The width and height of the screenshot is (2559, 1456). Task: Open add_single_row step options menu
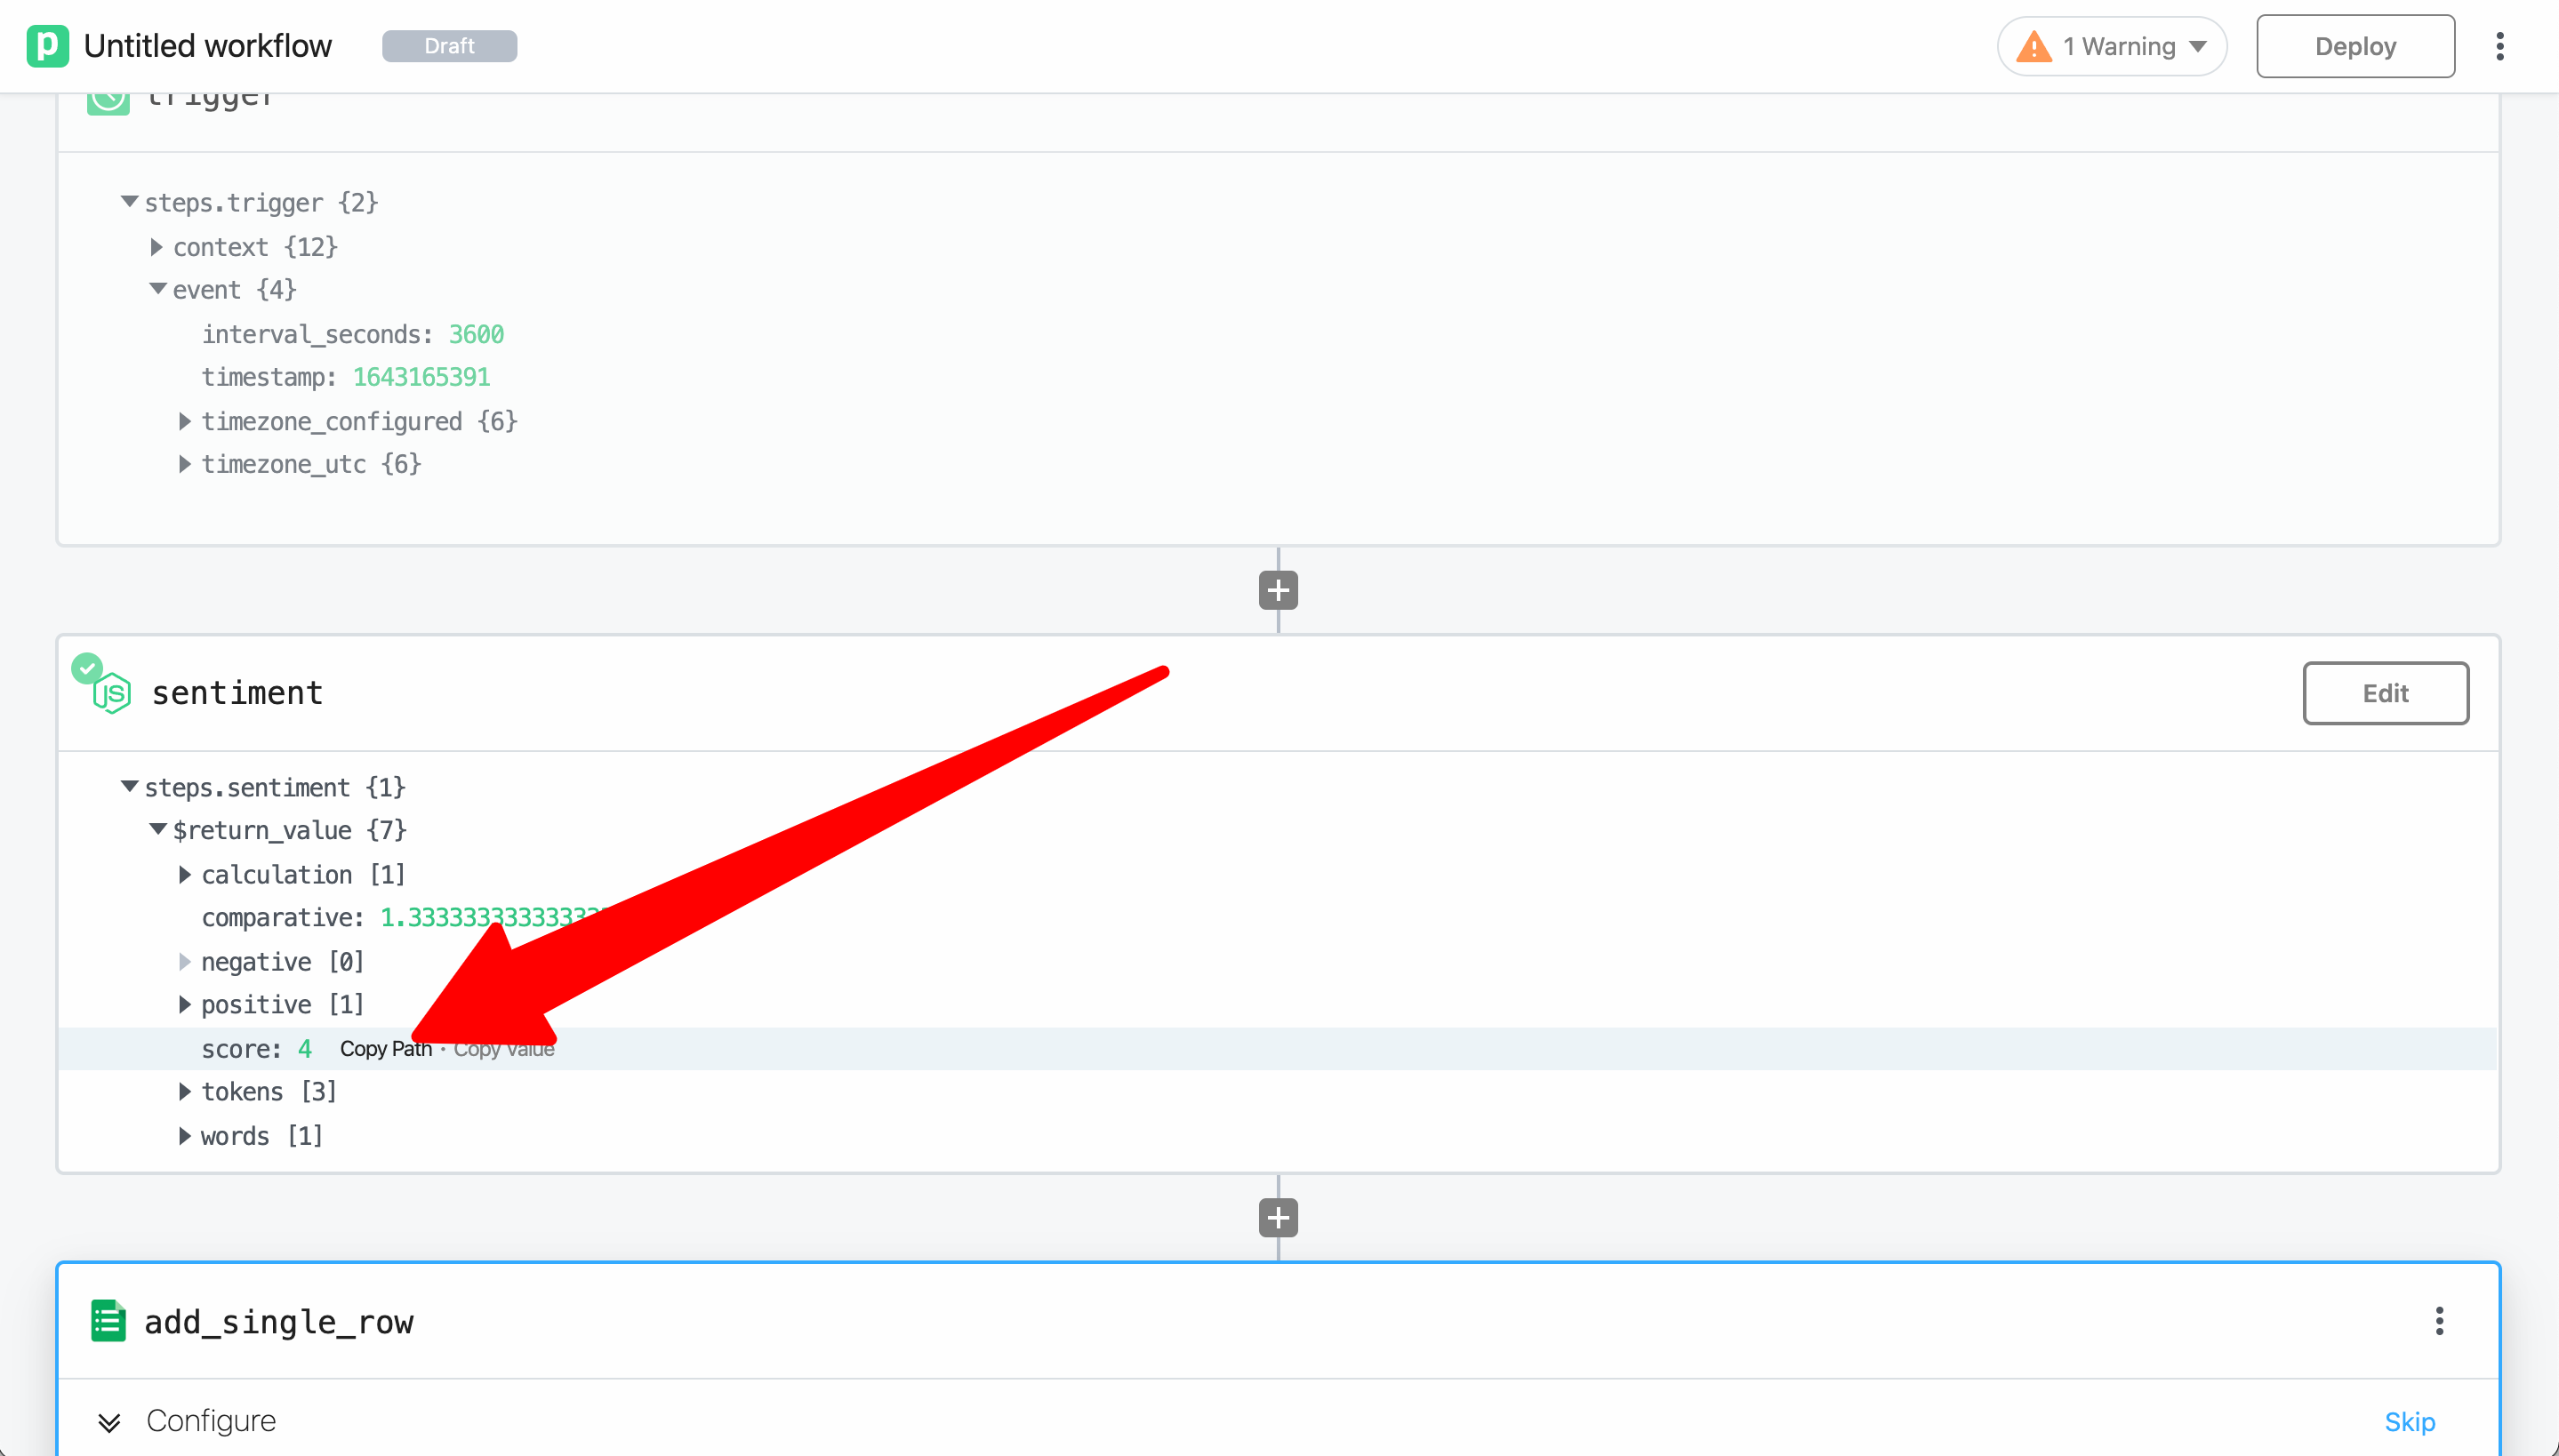2439,1321
